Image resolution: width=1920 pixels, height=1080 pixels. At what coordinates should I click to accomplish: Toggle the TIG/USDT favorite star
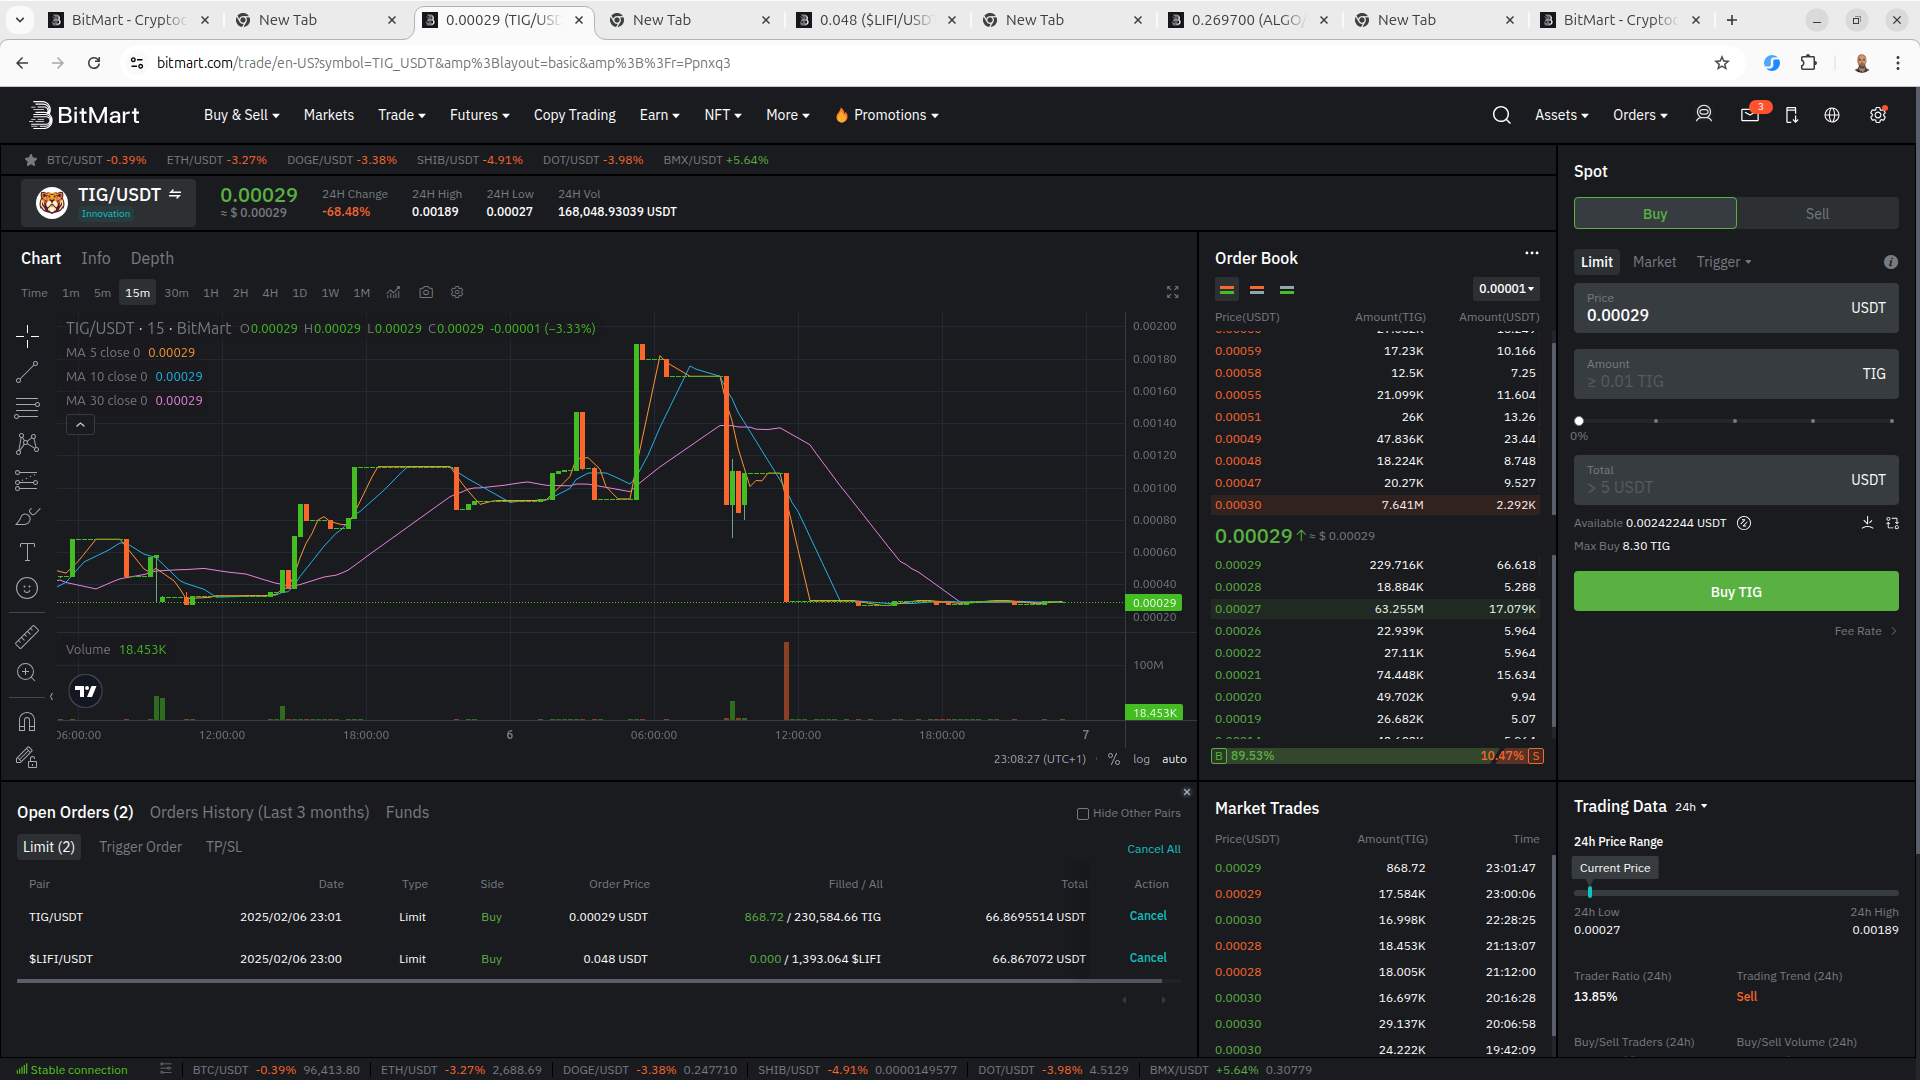pos(31,160)
